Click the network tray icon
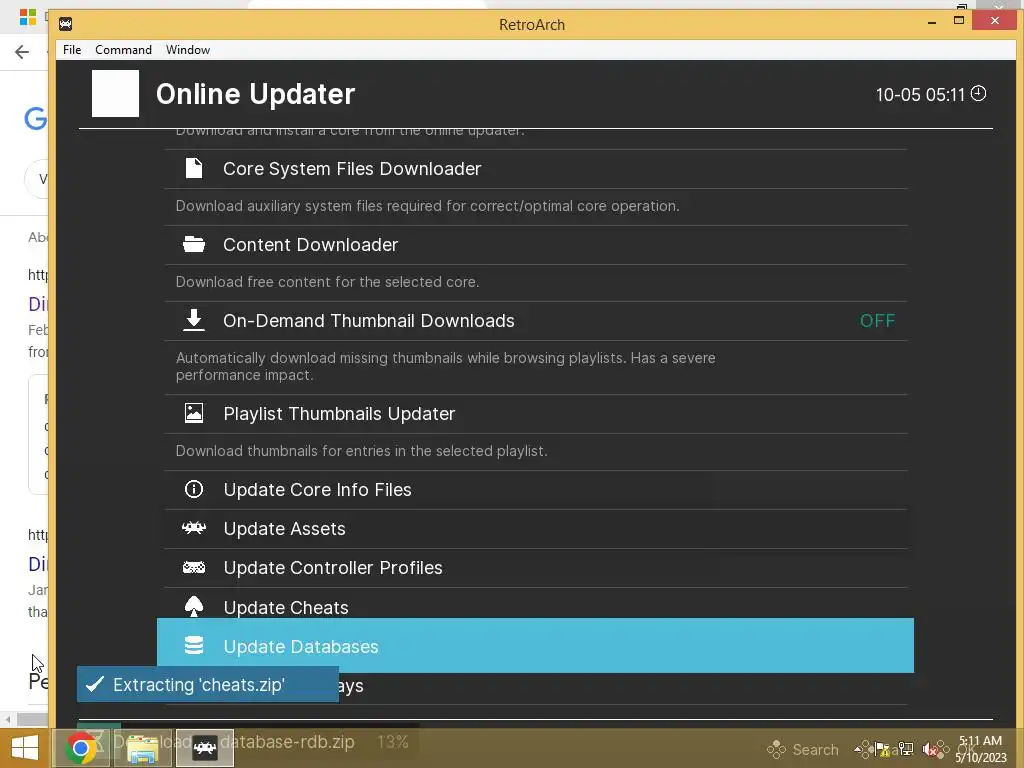 [x=905, y=749]
